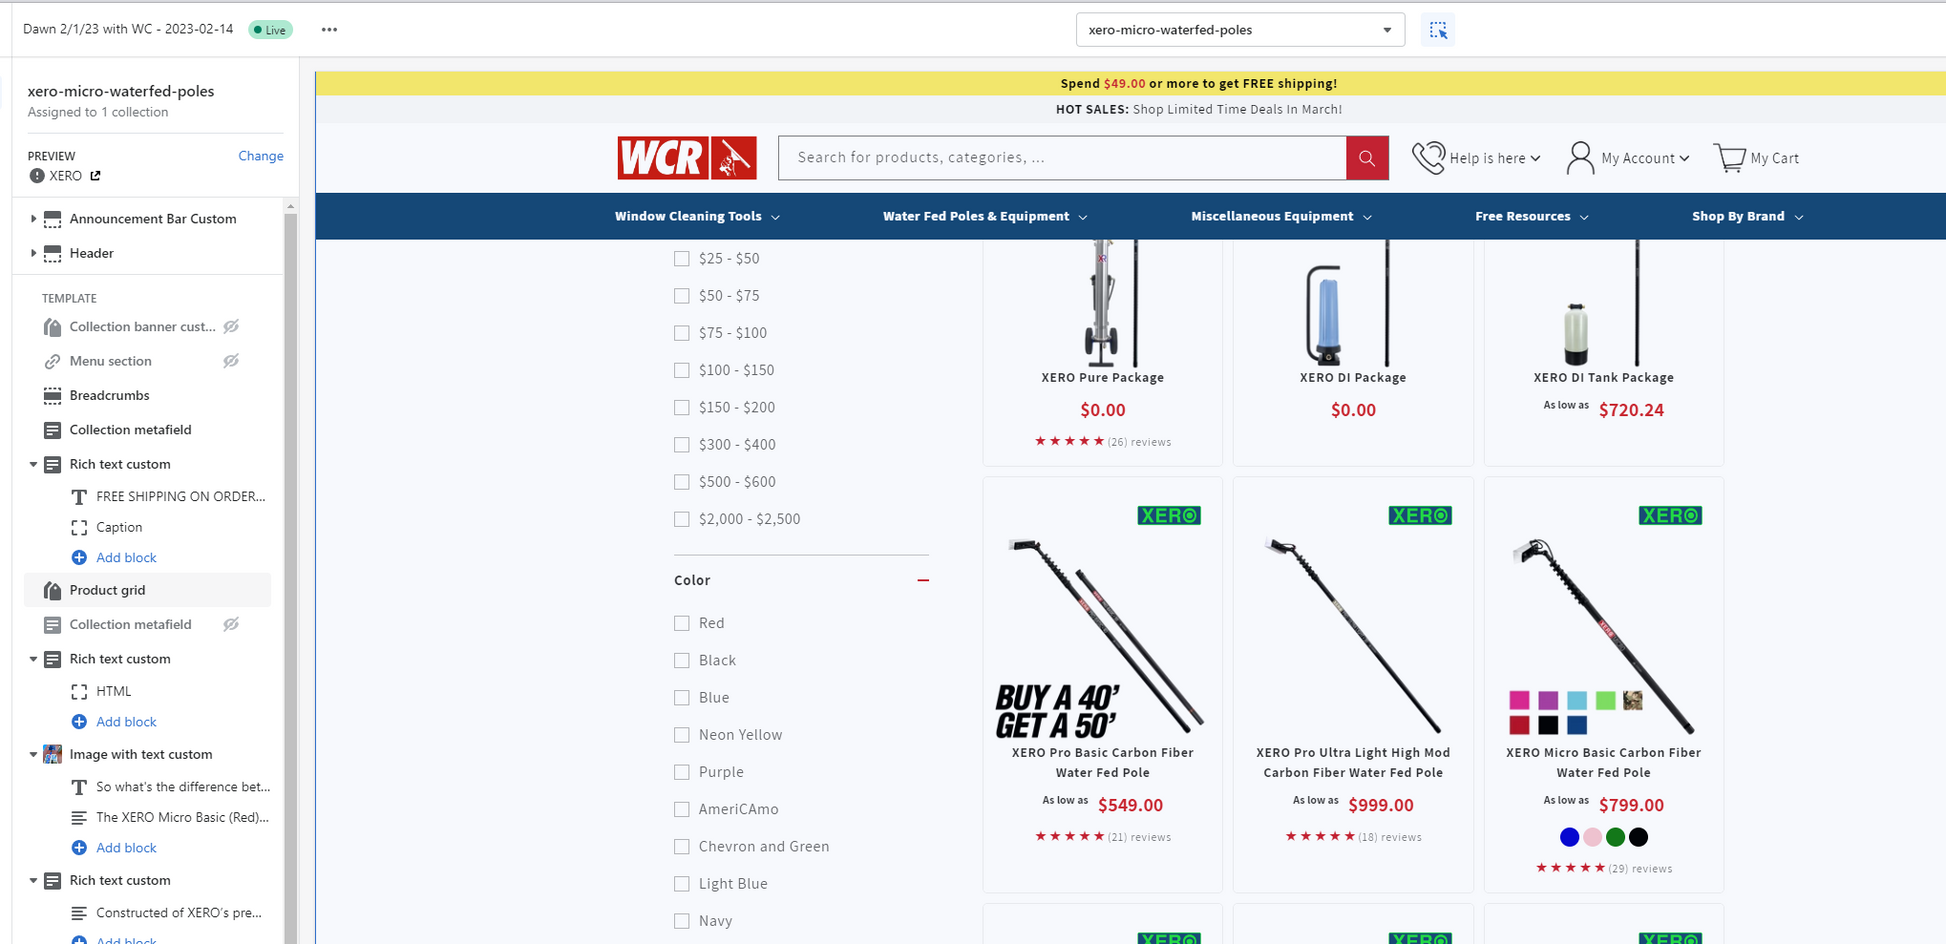This screenshot has width=1946, height=944.
Task: Click the inspector selection icon near template dropdown
Action: point(1437,30)
